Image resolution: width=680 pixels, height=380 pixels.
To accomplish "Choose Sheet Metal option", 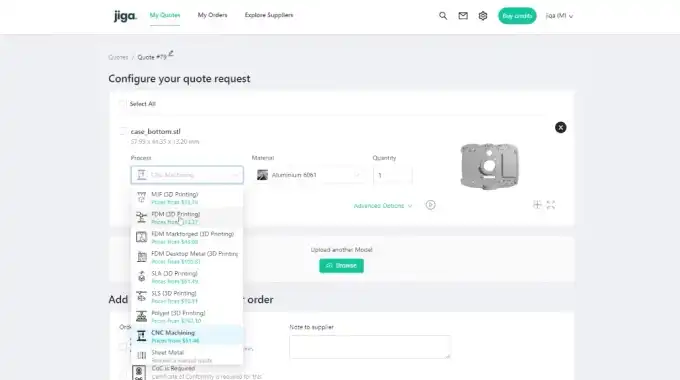I will point(187,356).
